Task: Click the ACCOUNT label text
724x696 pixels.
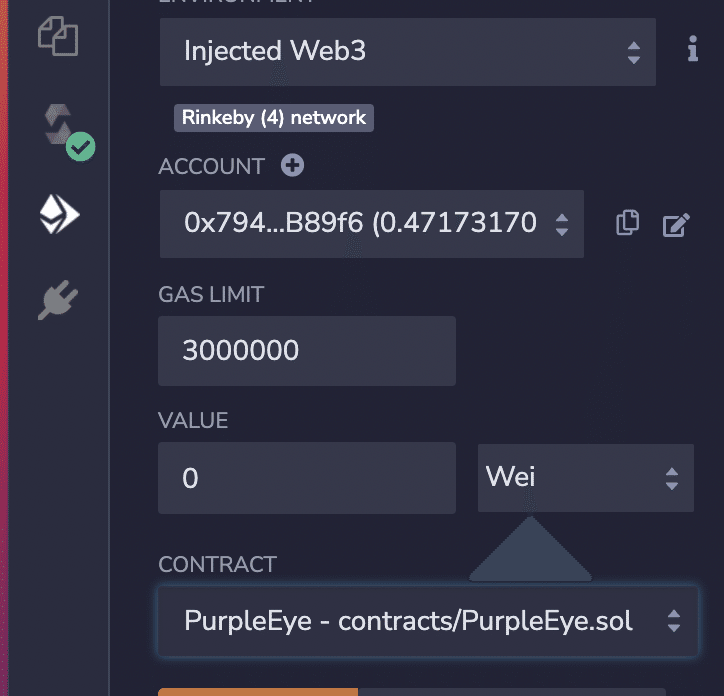Action: pyautogui.click(x=212, y=167)
